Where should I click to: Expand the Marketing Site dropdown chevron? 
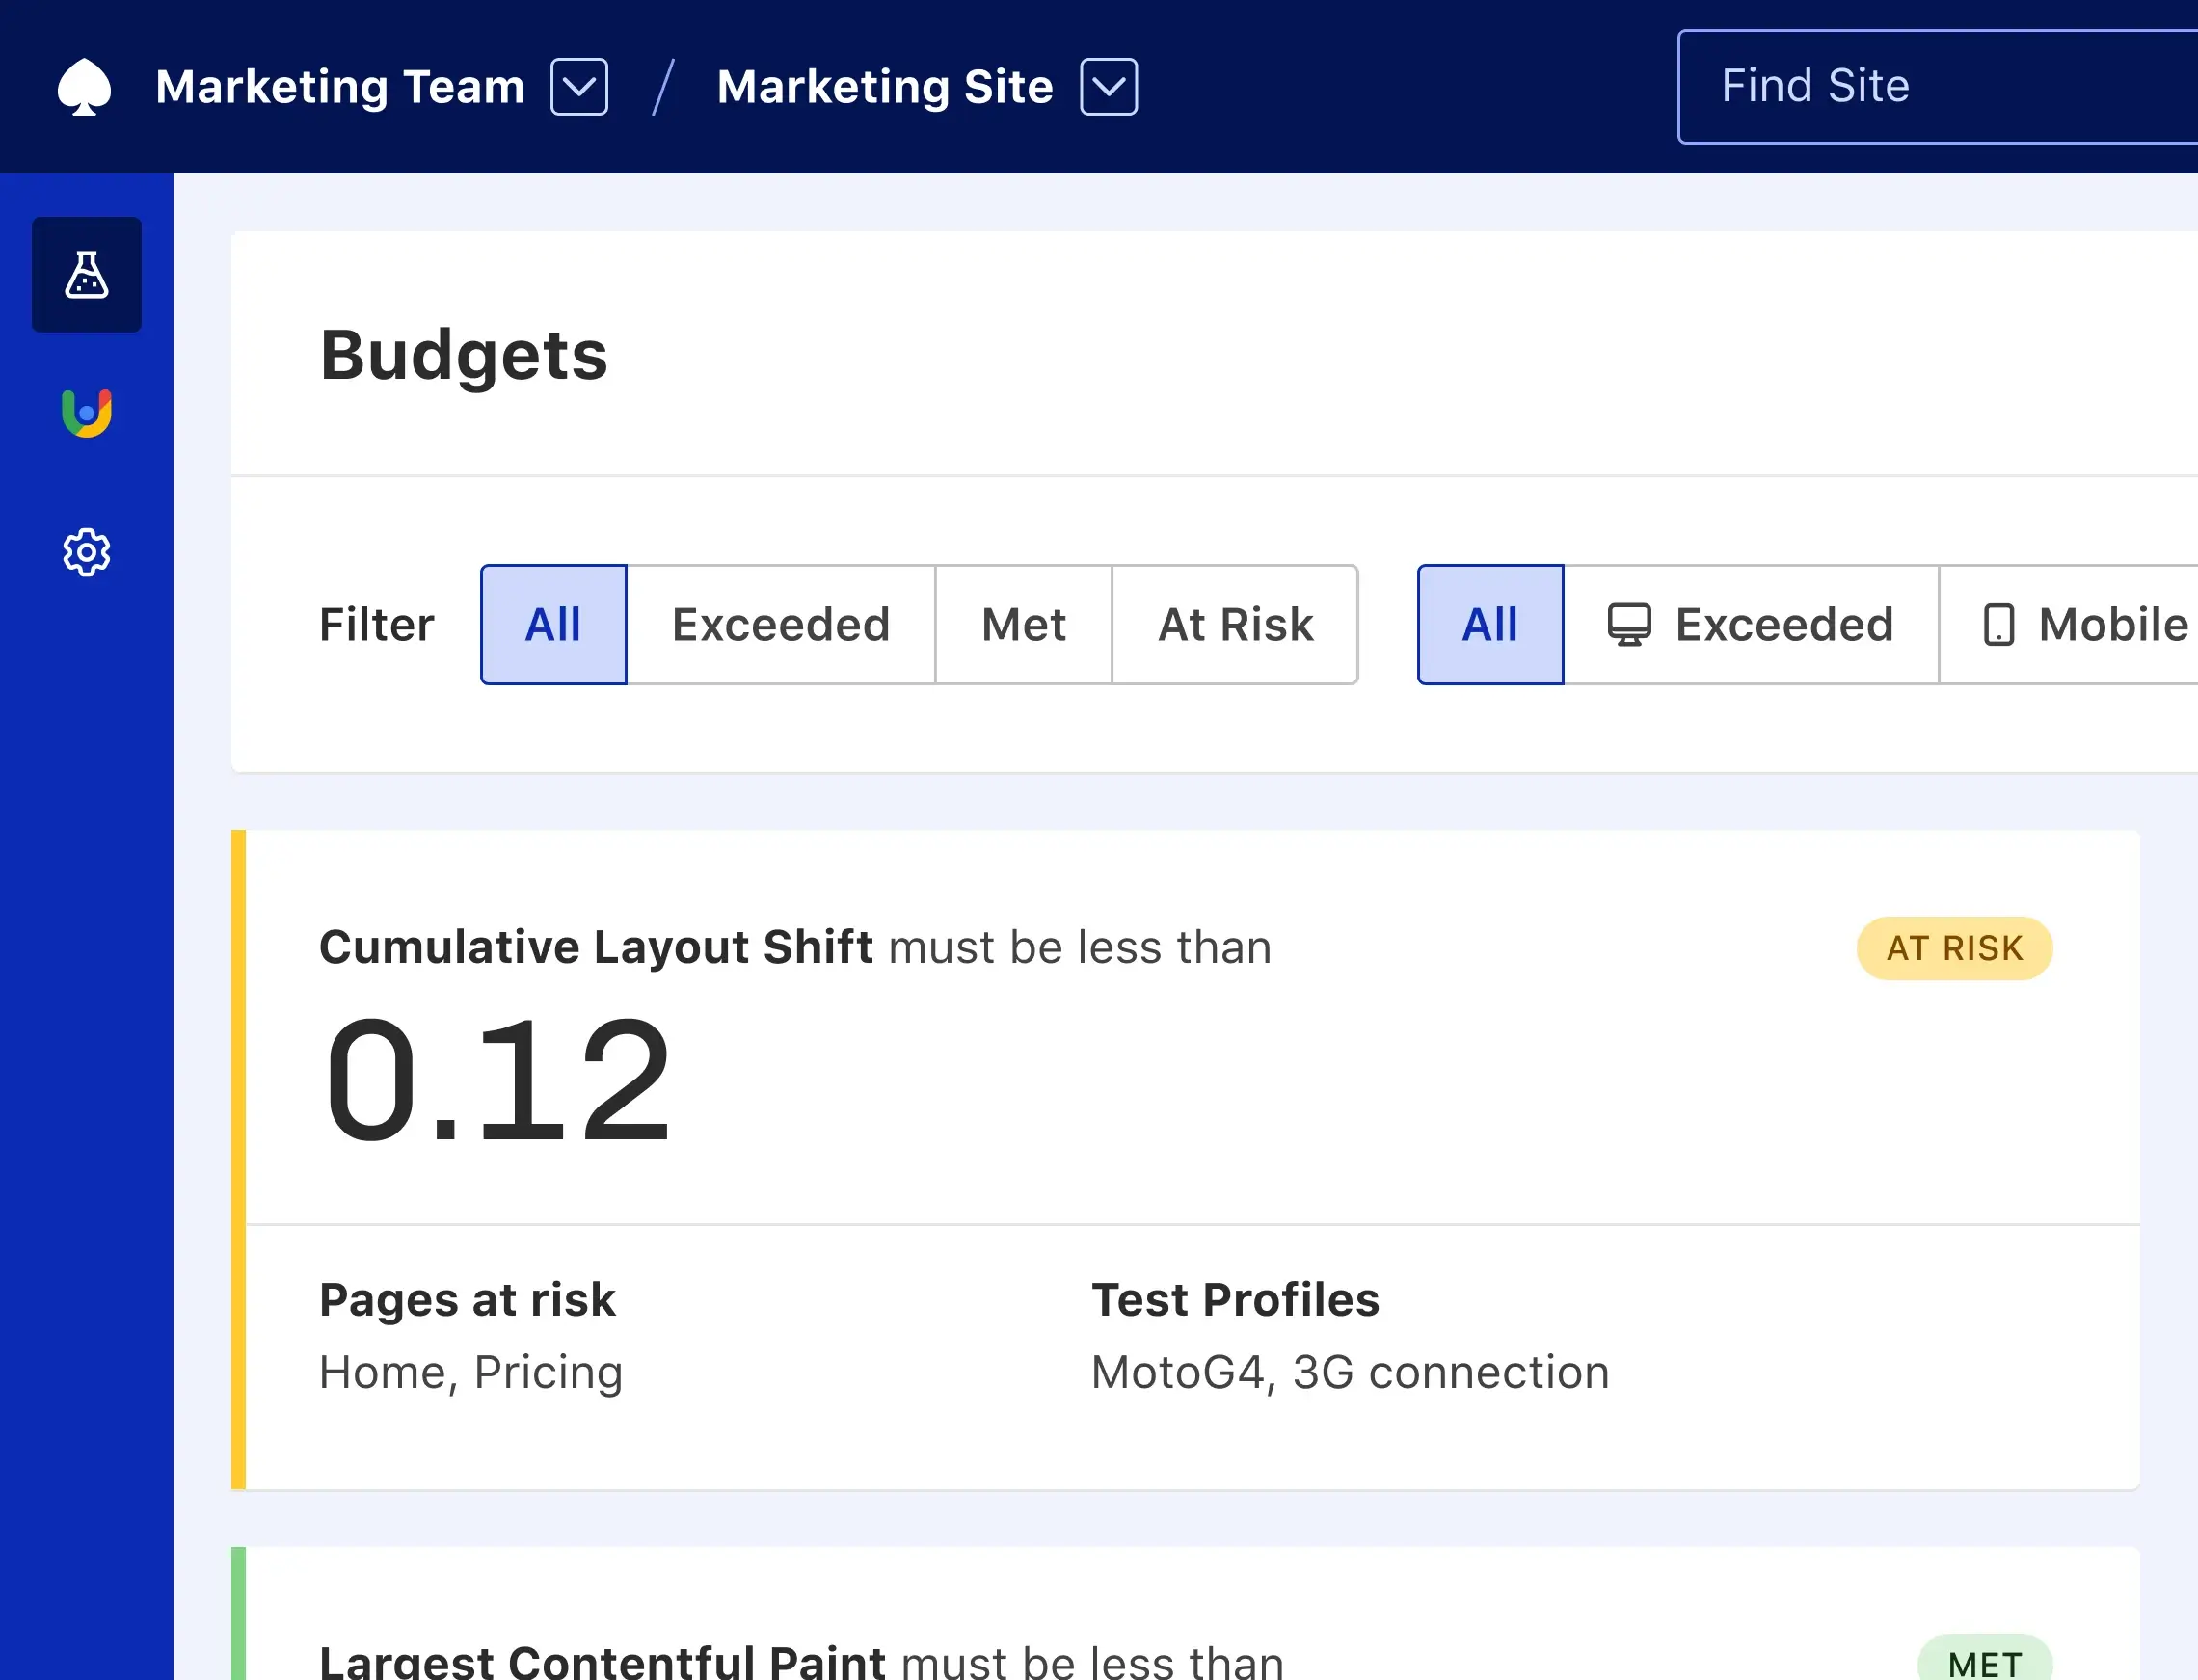tap(1108, 87)
